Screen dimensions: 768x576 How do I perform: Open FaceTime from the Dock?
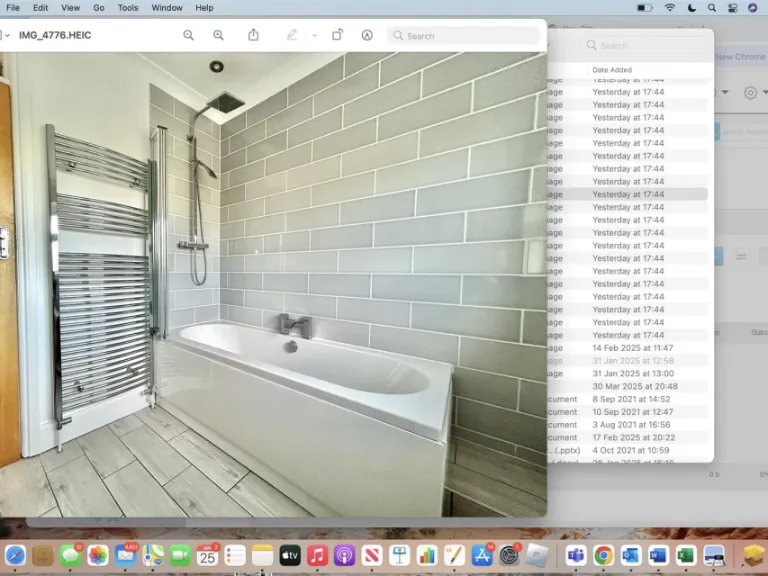(180, 555)
